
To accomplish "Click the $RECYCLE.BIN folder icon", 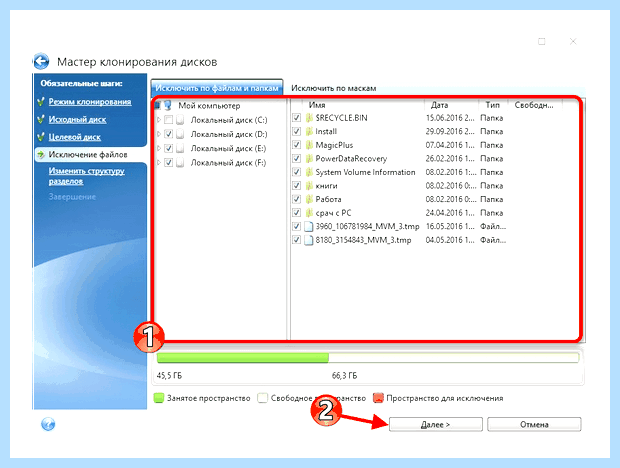I will point(309,118).
